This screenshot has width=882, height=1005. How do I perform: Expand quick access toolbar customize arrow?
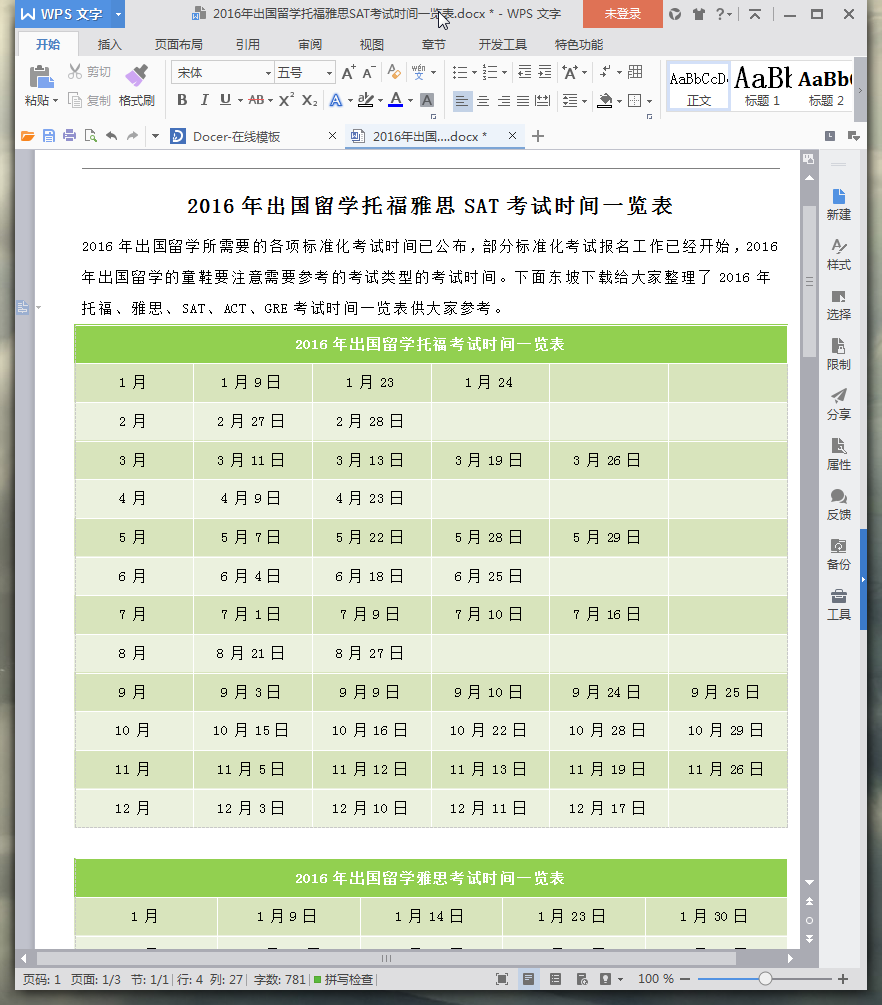tap(155, 136)
